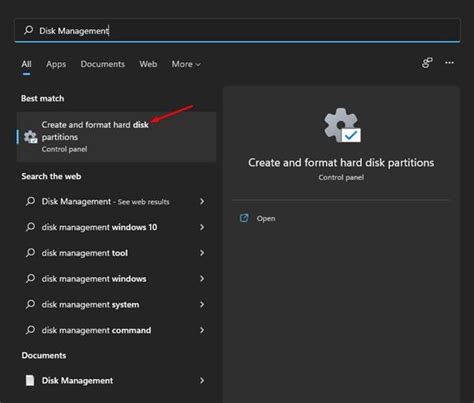
Task: Open Create and format hard disk partitions result
Action: point(116,137)
